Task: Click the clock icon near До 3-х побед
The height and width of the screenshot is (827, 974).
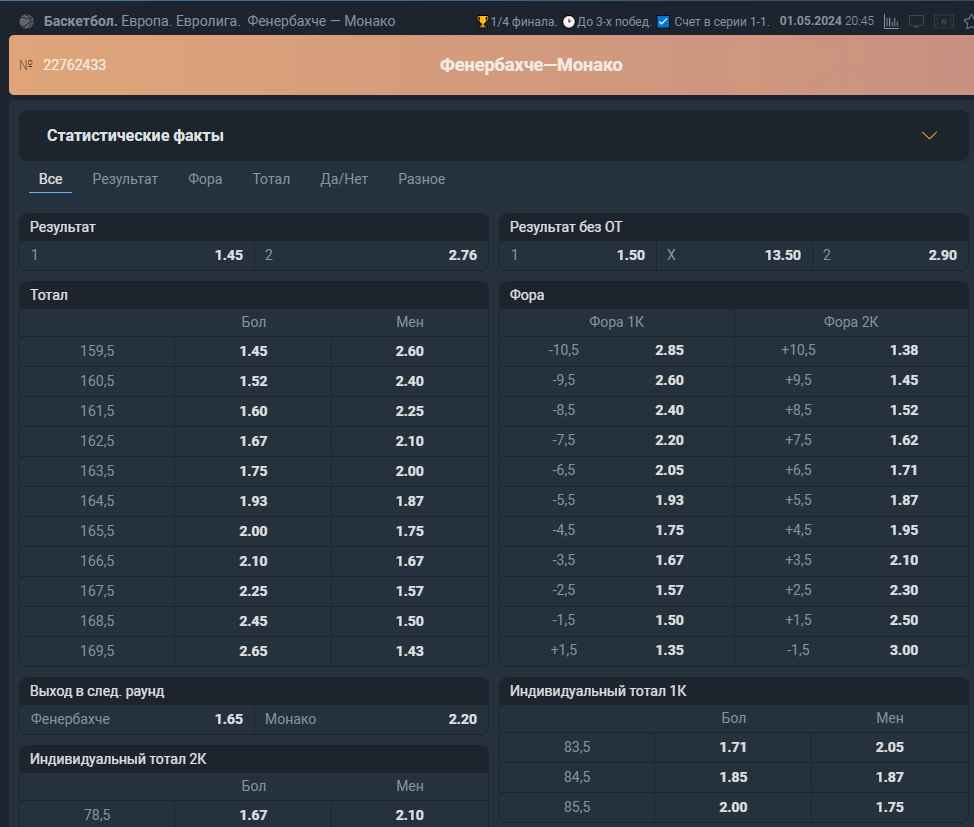Action: [x=568, y=22]
